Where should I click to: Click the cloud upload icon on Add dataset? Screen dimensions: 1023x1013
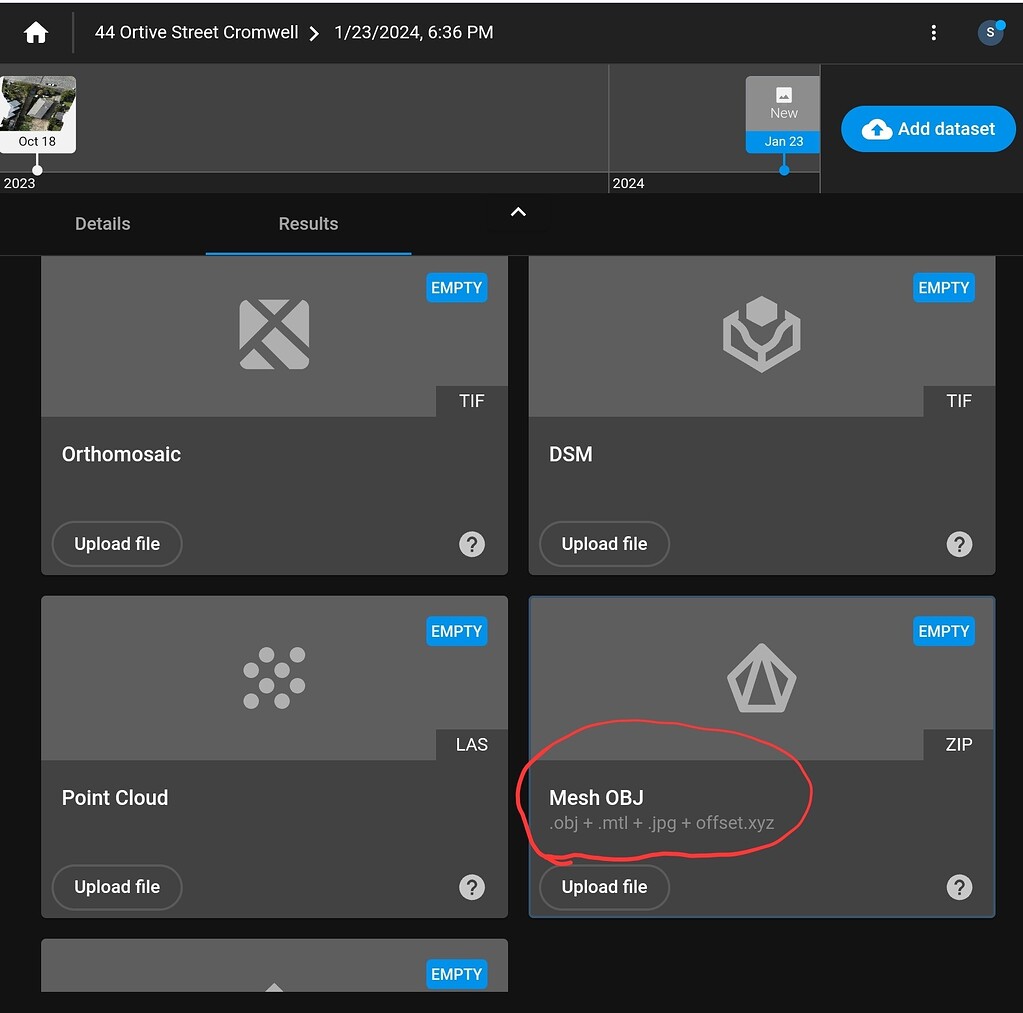(876, 128)
